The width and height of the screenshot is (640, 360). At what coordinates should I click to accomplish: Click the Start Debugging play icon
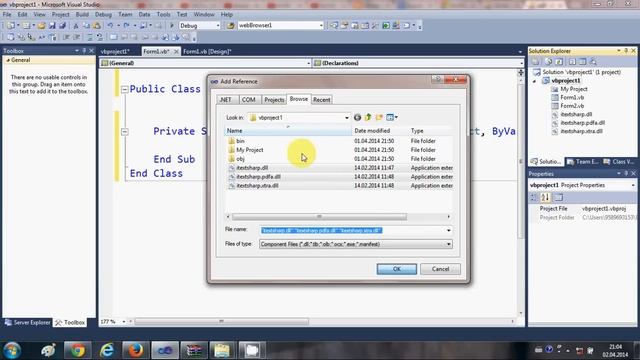pyautogui.click(x=172, y=25)
